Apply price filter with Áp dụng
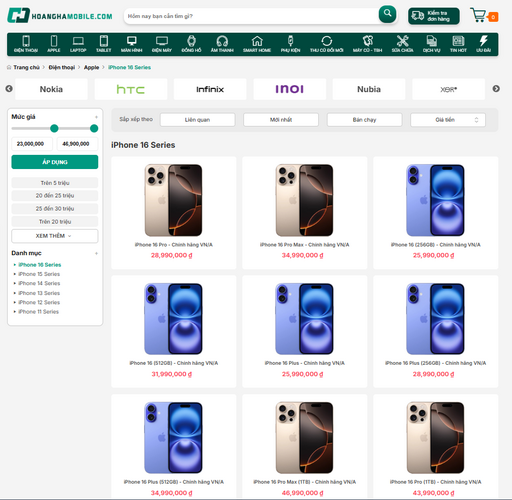This screenshot has height=500, width=512. point(55,162)
